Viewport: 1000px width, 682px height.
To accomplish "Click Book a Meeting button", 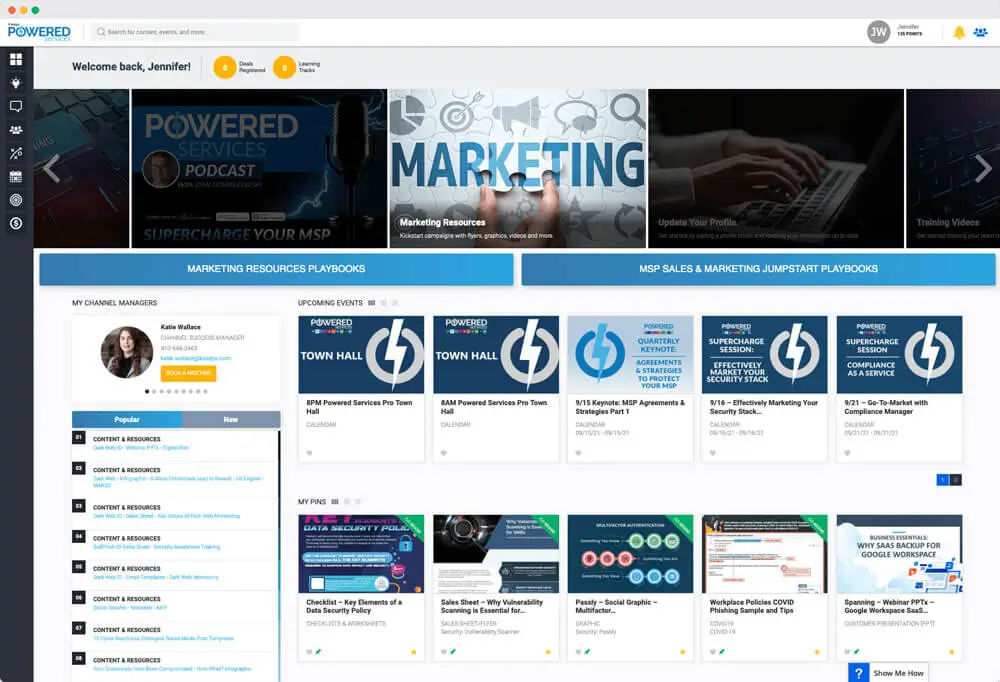I will pyautogui.click(x=188, y=373).
